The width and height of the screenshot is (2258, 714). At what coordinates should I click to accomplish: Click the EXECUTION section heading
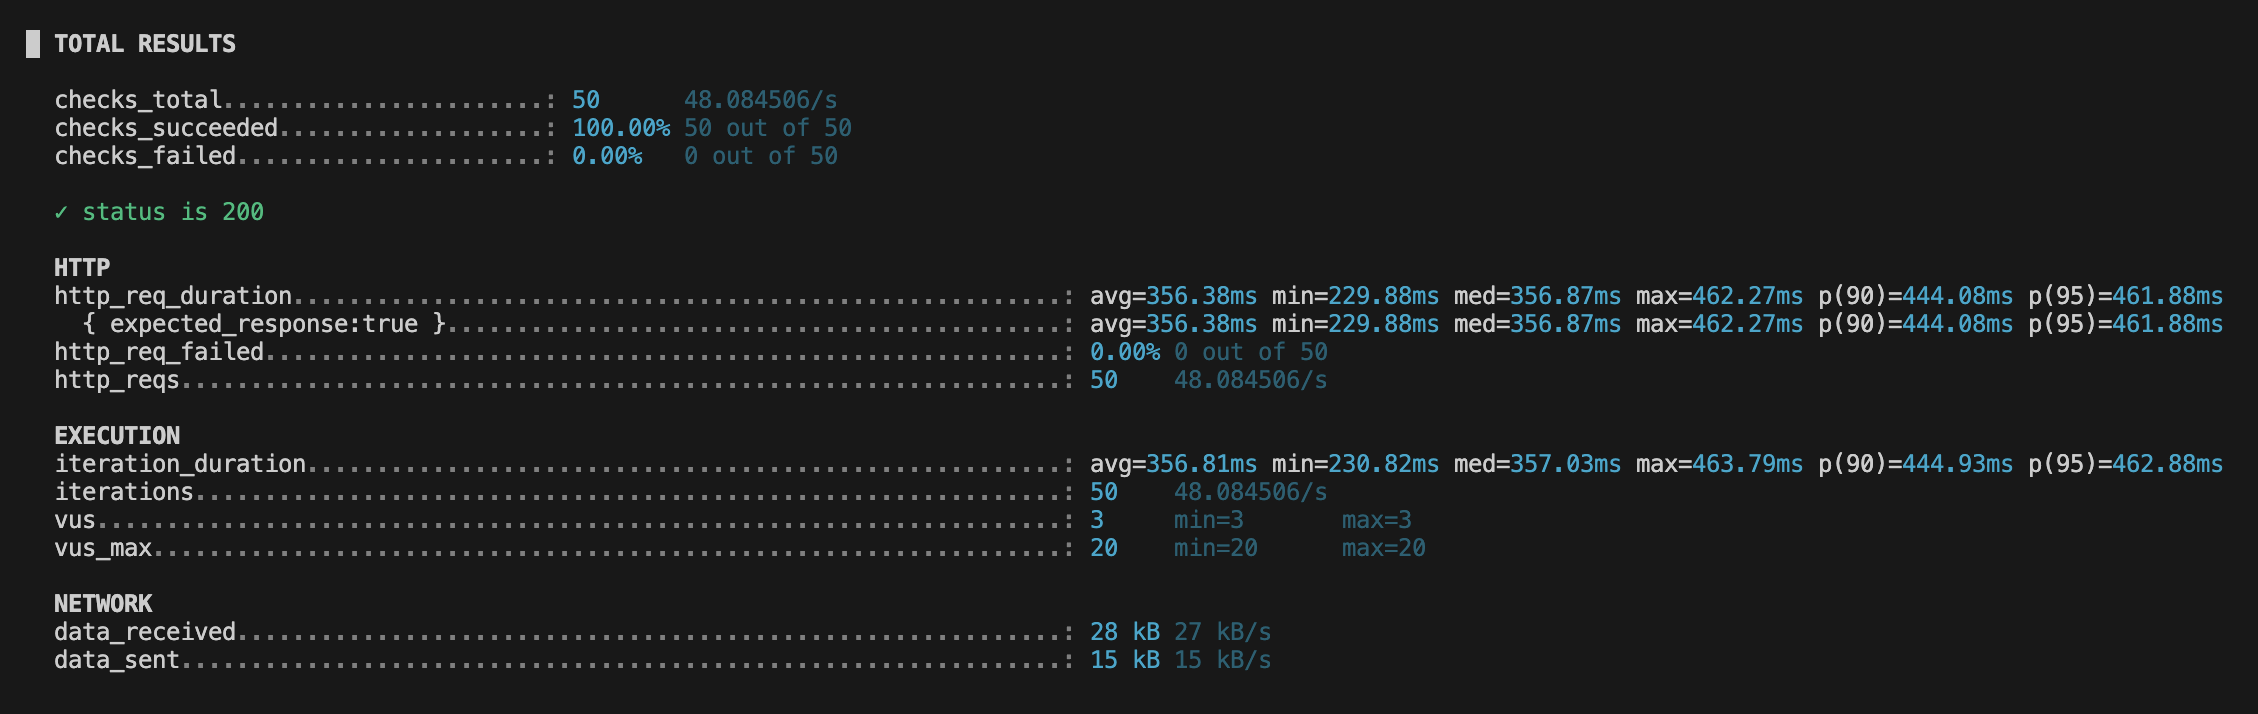click(117, 436)
